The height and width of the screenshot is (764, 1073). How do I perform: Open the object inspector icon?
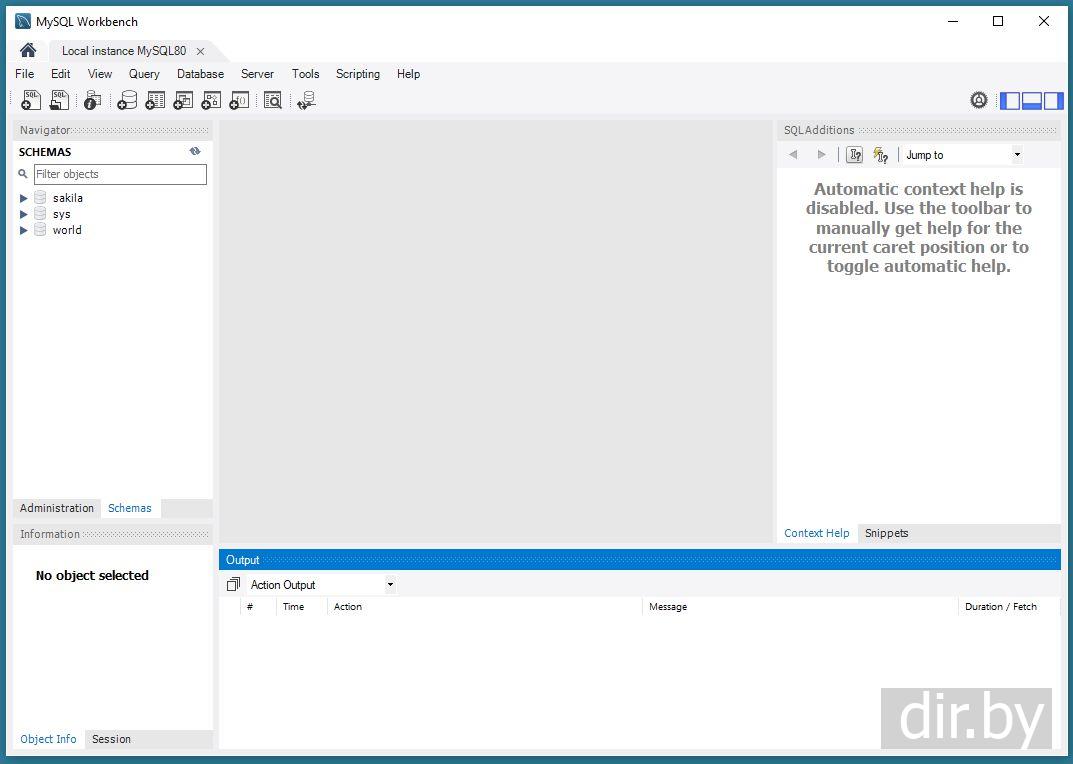tap(92, 100)
